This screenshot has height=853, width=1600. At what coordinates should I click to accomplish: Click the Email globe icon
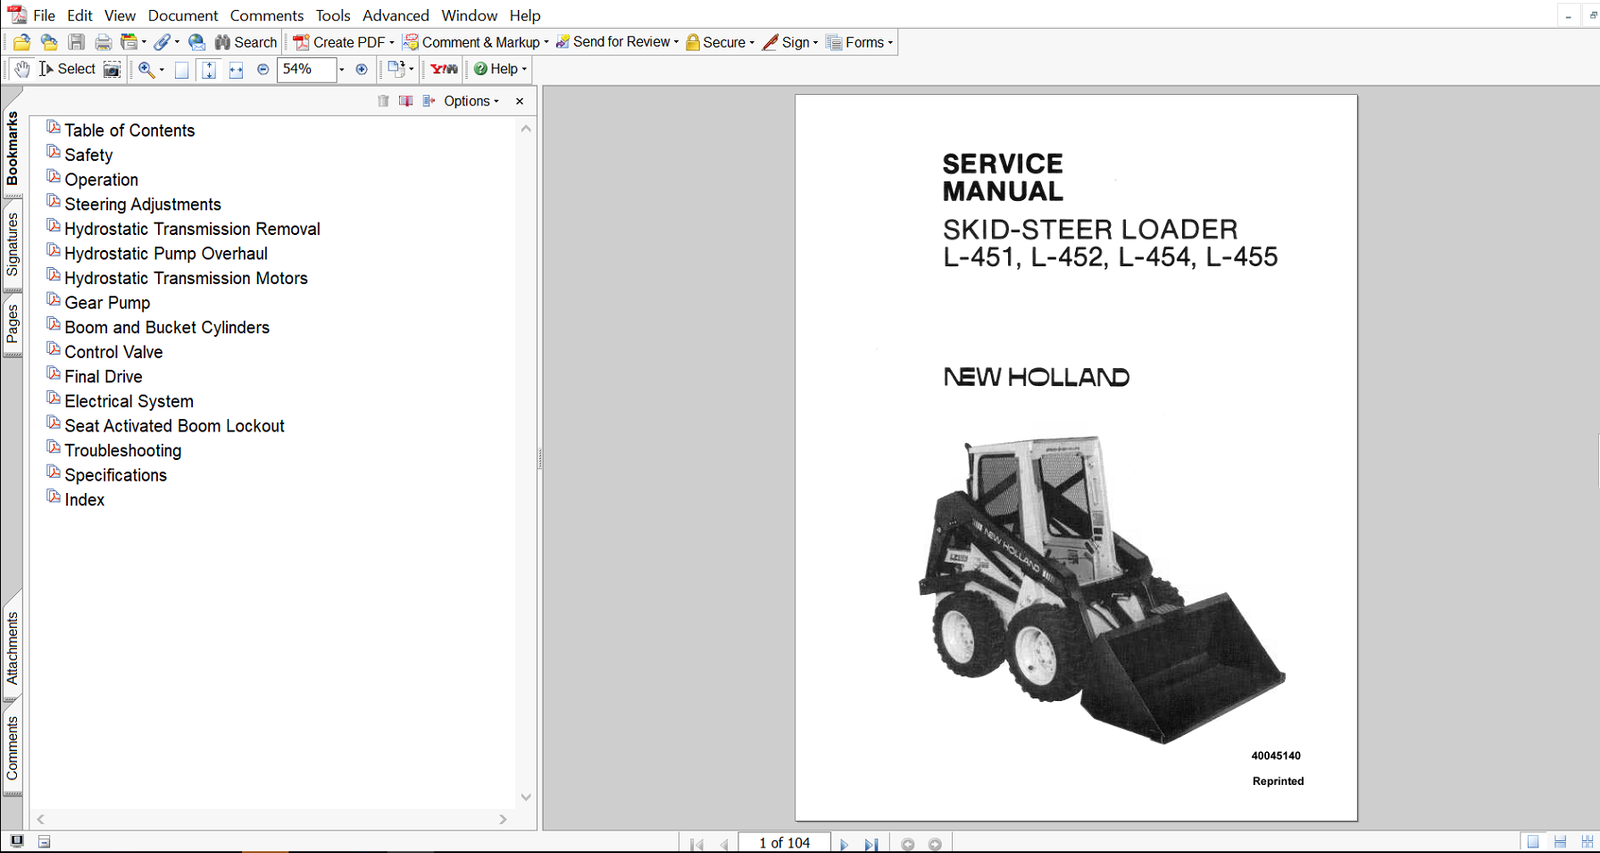(x=197, y=42)
